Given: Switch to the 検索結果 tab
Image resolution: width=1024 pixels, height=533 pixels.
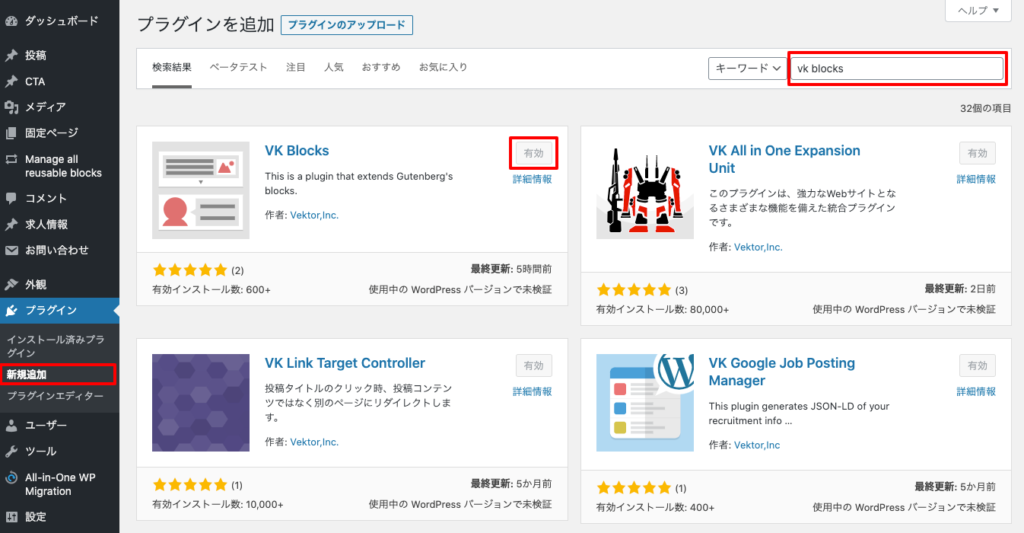Looking at the screenshot, I should tap(172, 67).
